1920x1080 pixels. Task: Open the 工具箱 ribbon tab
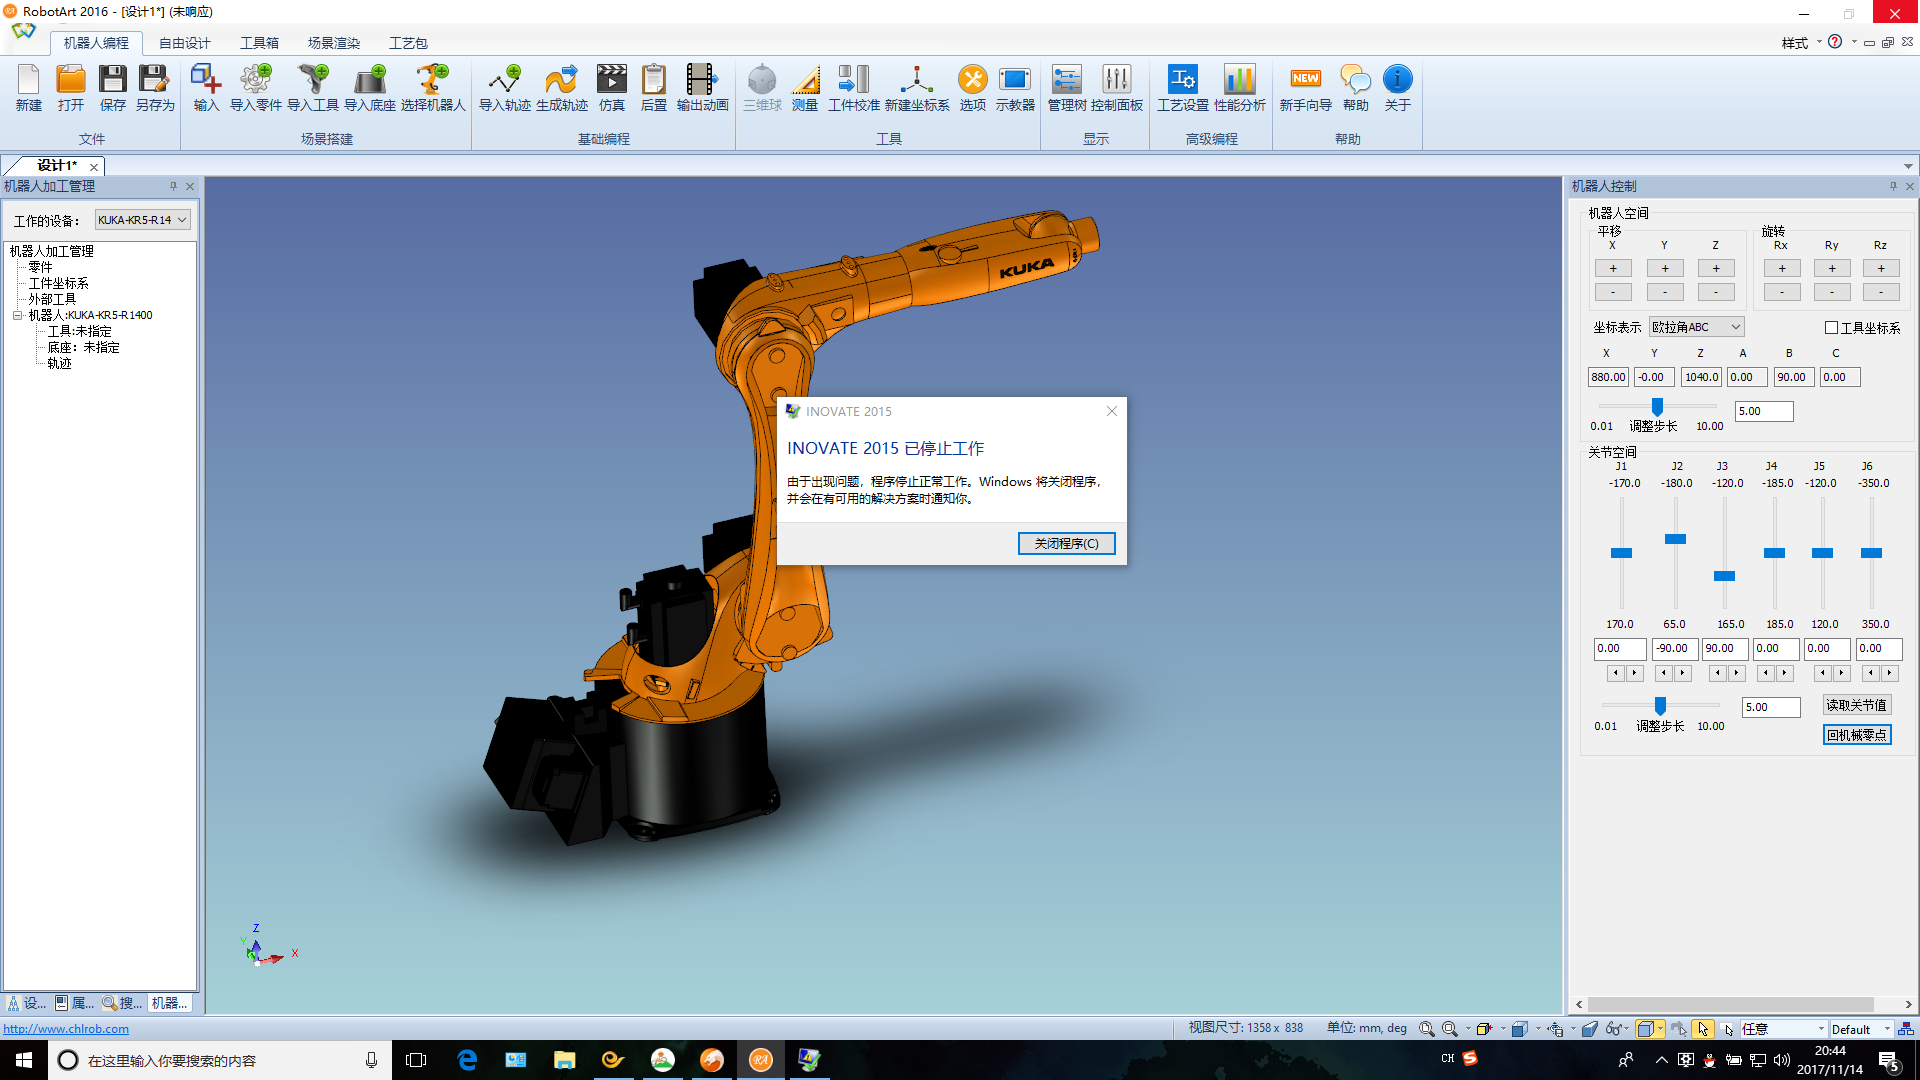[259, 43]
